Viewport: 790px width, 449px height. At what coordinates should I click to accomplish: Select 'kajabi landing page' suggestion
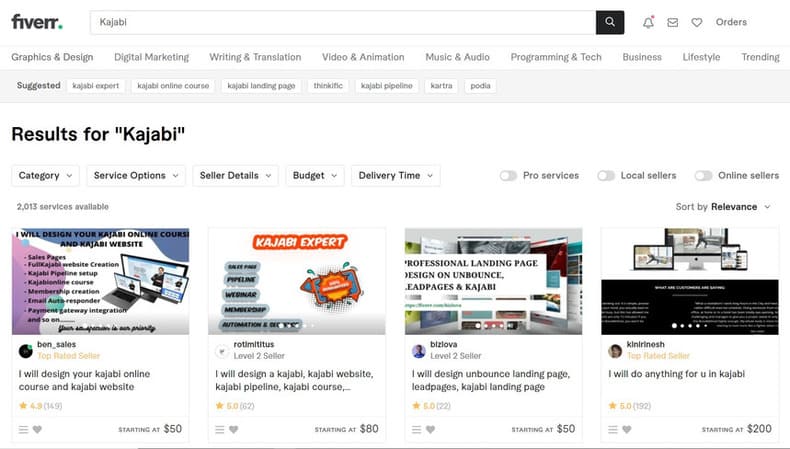coord(261,86)
